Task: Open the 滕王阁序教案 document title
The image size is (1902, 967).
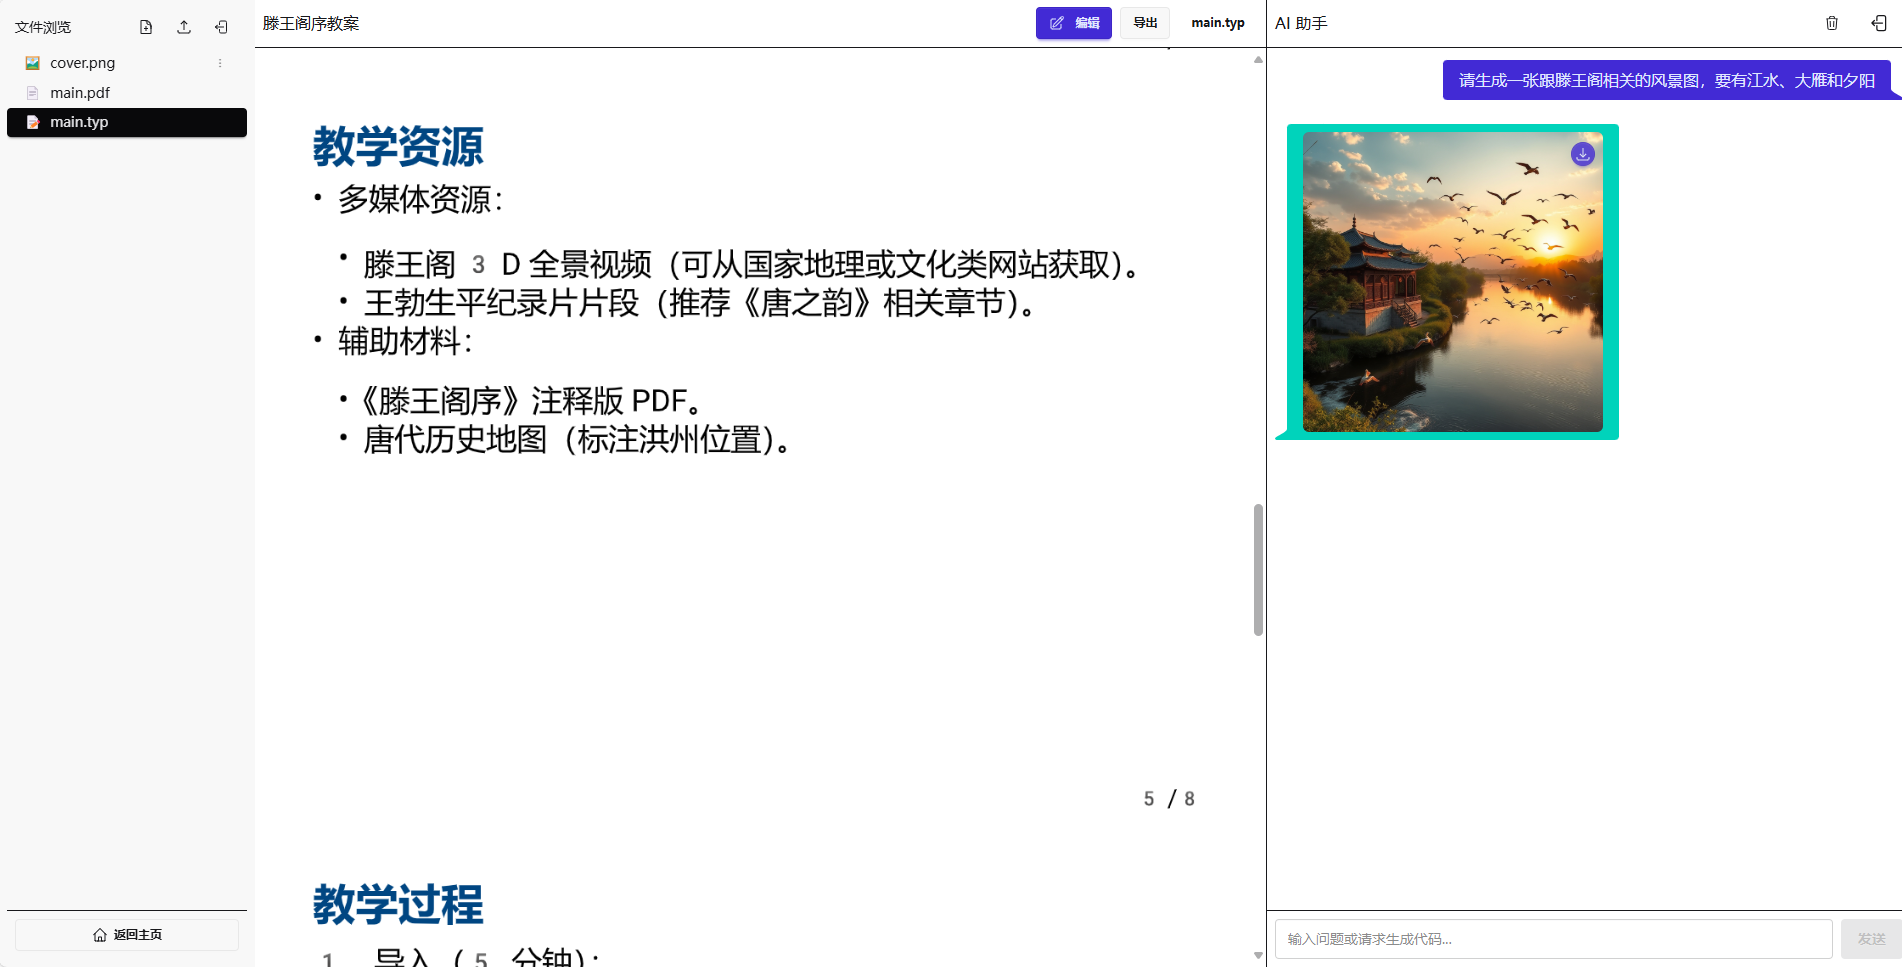Action: (x=312, y=22)
